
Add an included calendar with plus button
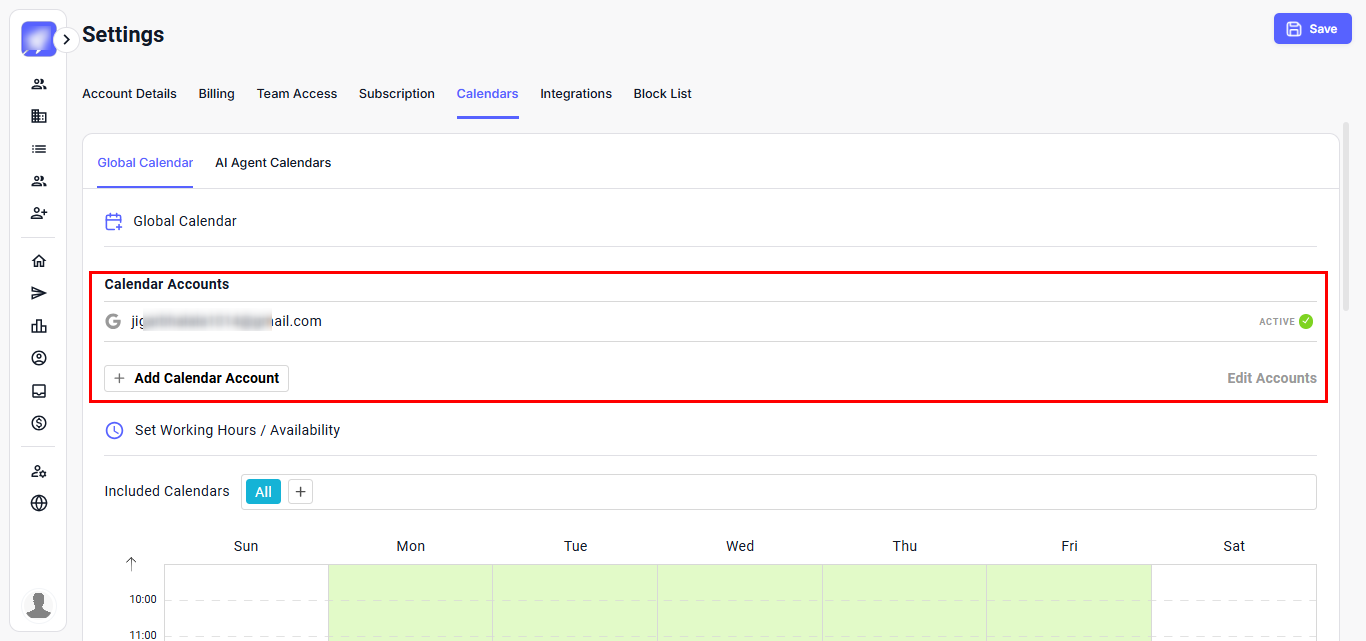[x=300, y=492]
